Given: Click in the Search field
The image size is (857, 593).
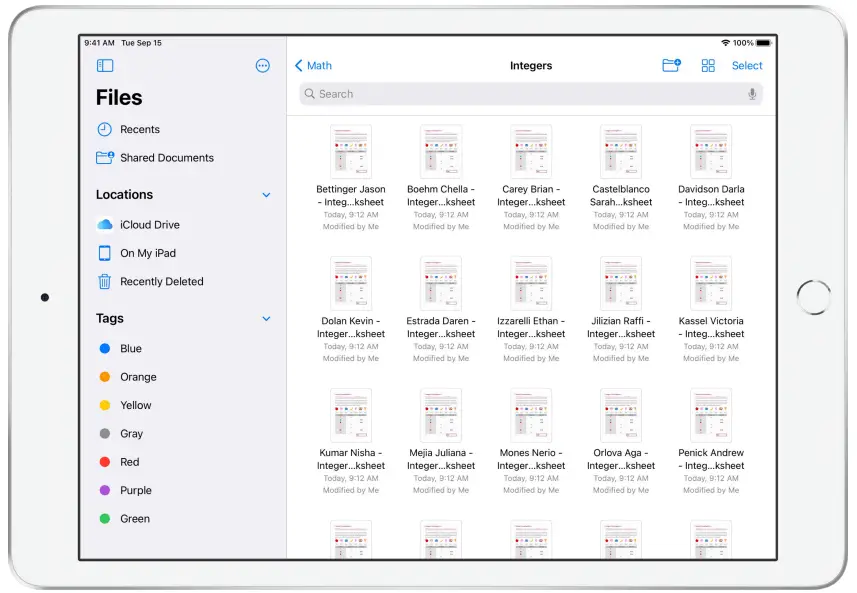Looking at the screenshot, I should 531,94.
